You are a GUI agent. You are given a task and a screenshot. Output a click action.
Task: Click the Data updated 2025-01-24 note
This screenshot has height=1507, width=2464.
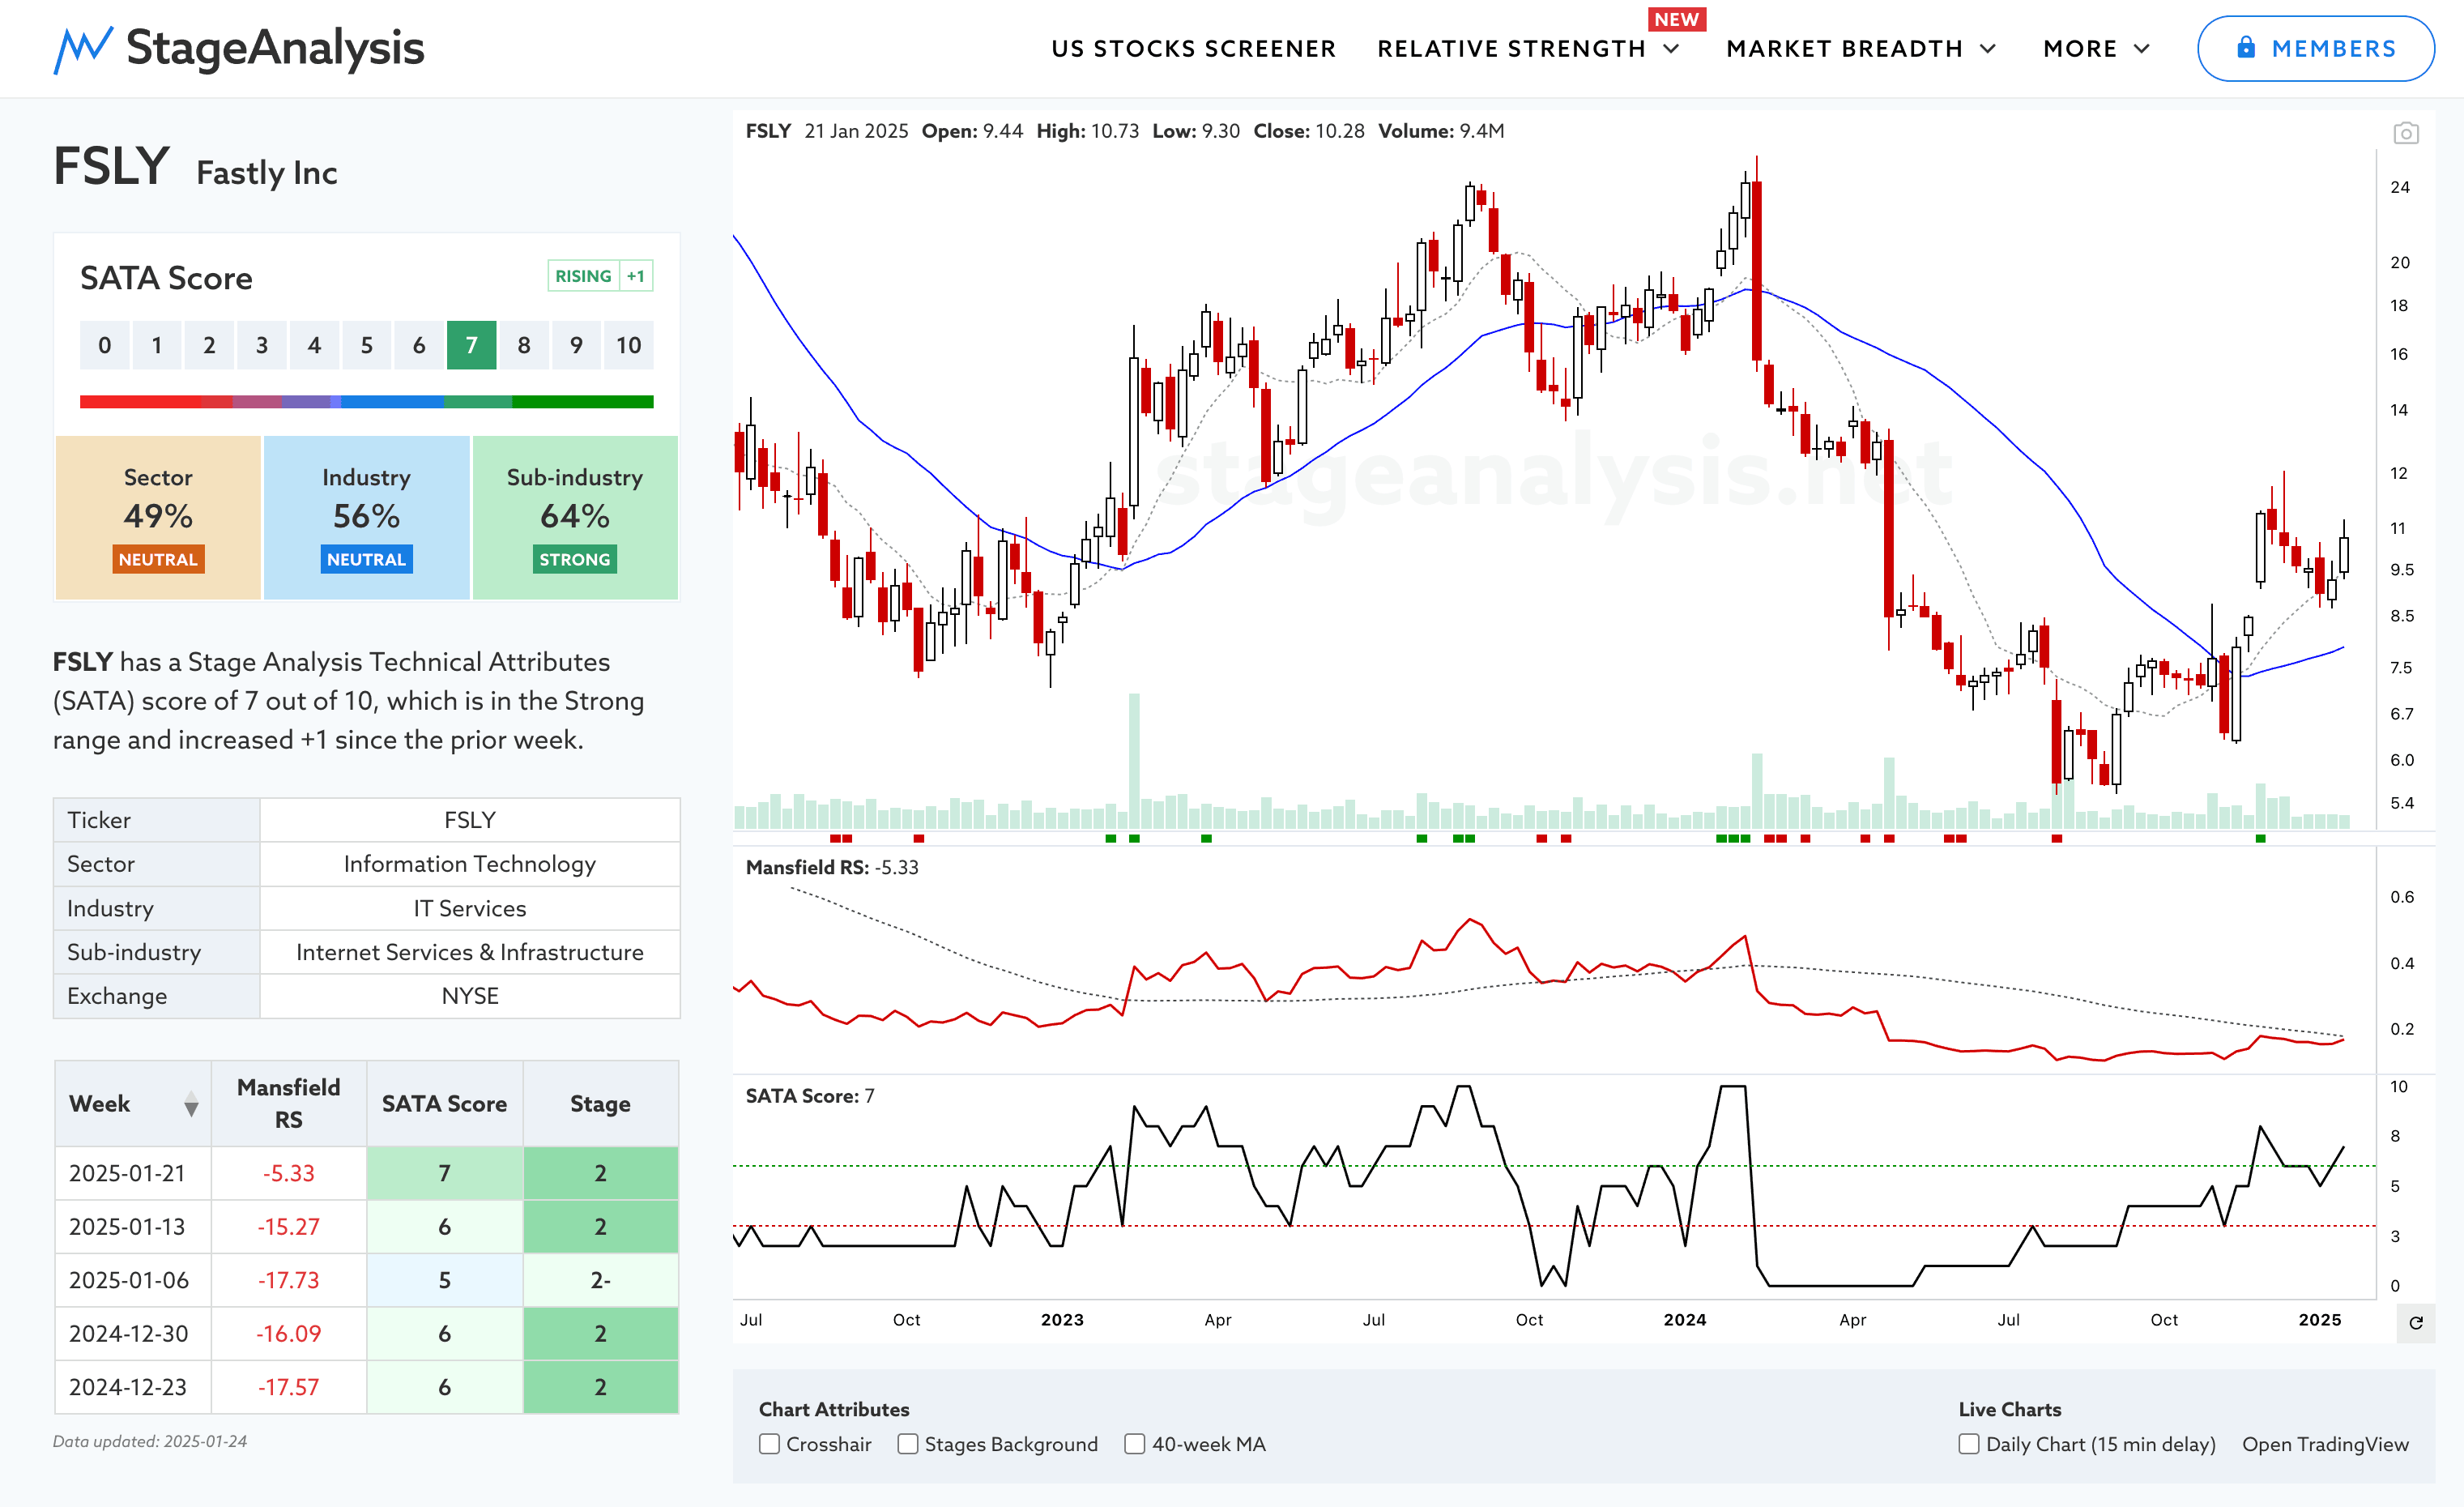150,1441
